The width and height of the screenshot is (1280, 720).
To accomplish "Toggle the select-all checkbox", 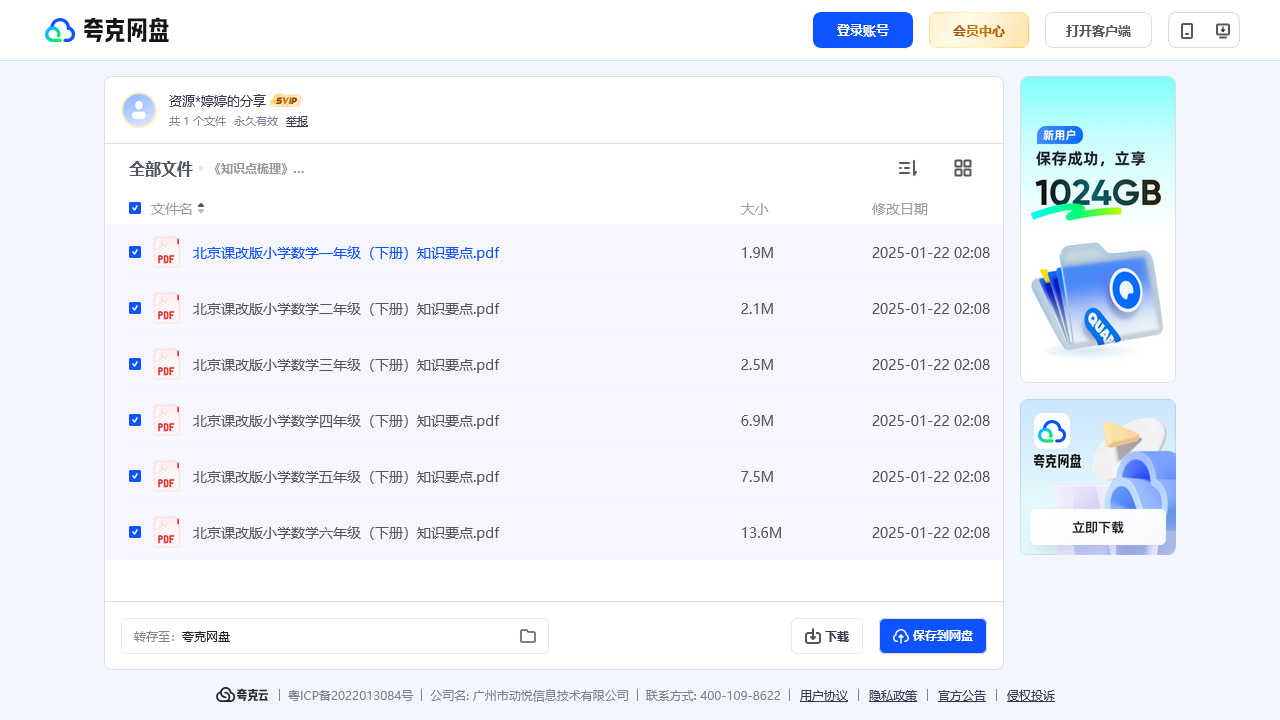I will [135, 208].
